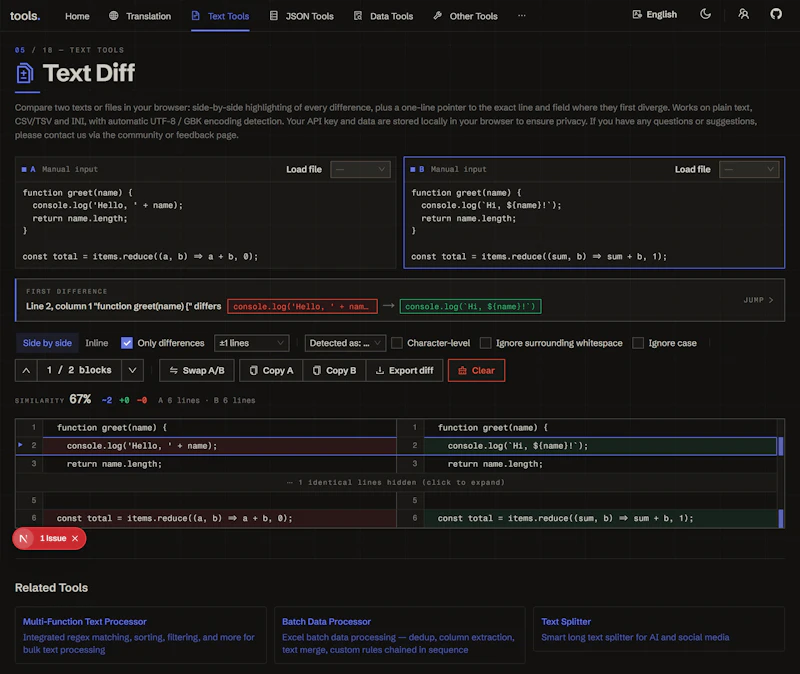
Task: Click inside text input area A
Action: click(x=206, y=224)
